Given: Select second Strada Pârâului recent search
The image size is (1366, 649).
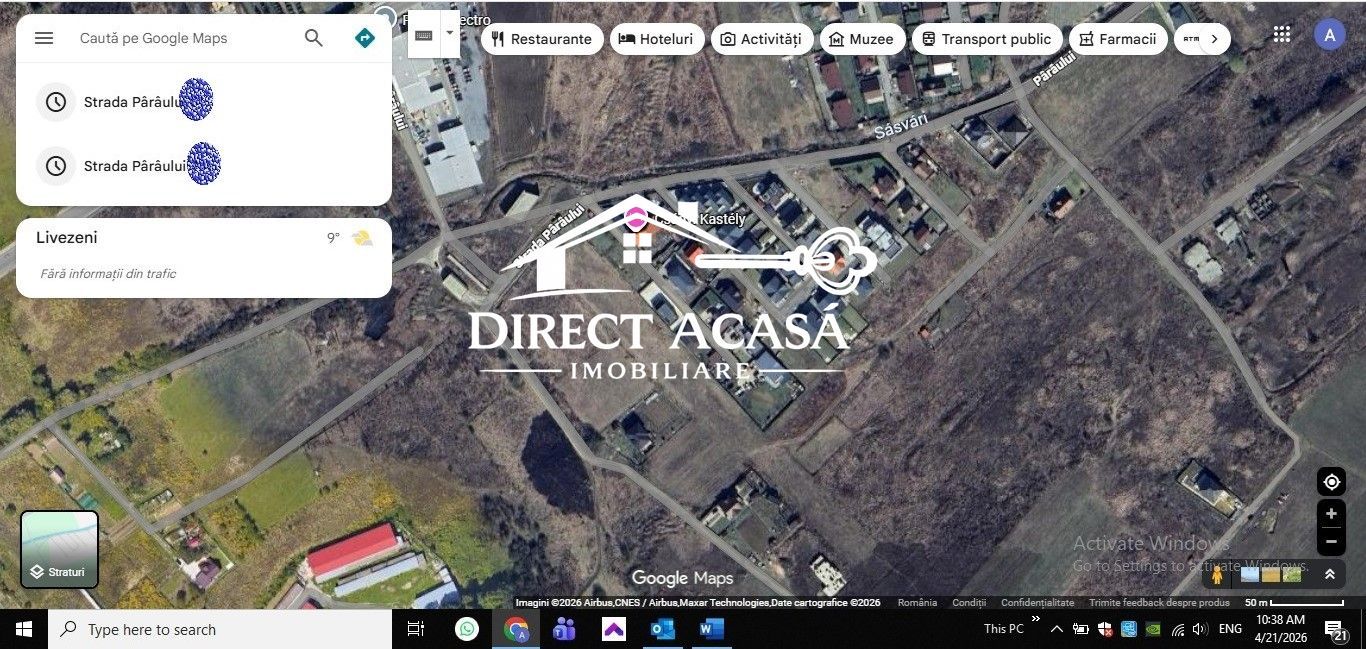Looking at the screenshot, I should click(204, 165).
